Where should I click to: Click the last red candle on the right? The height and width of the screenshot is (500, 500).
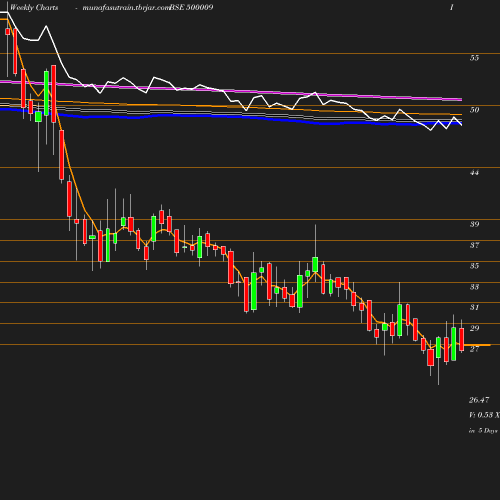(x=462, y=339)
